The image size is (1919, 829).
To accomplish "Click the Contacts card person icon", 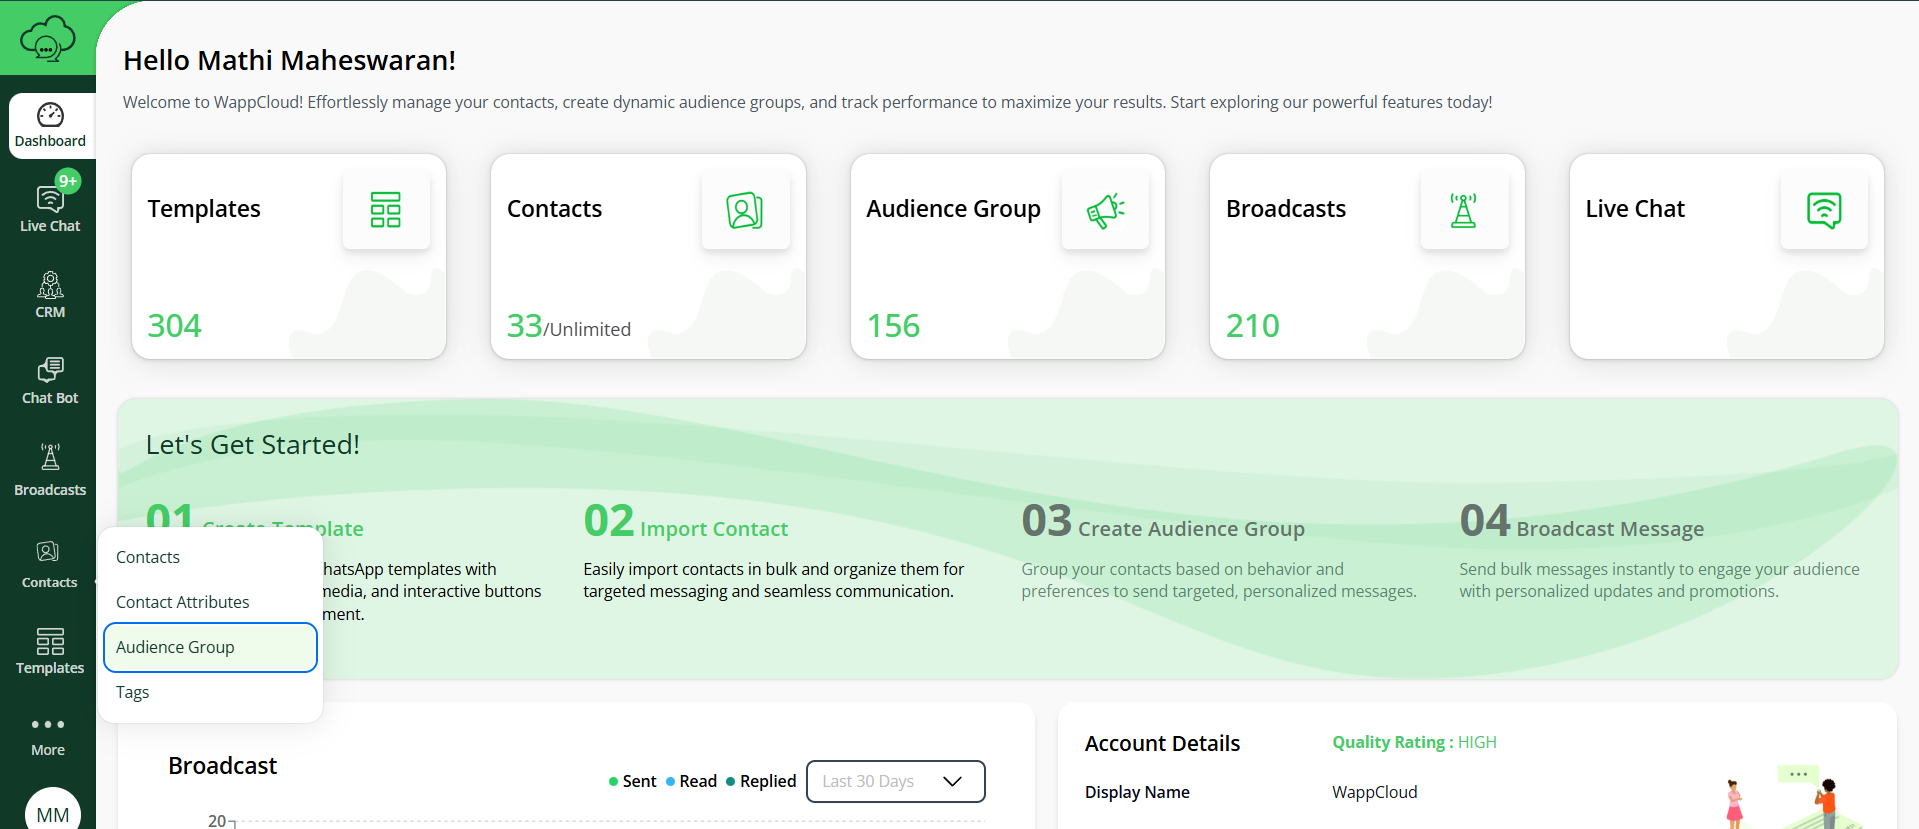I will coord(745,210).
